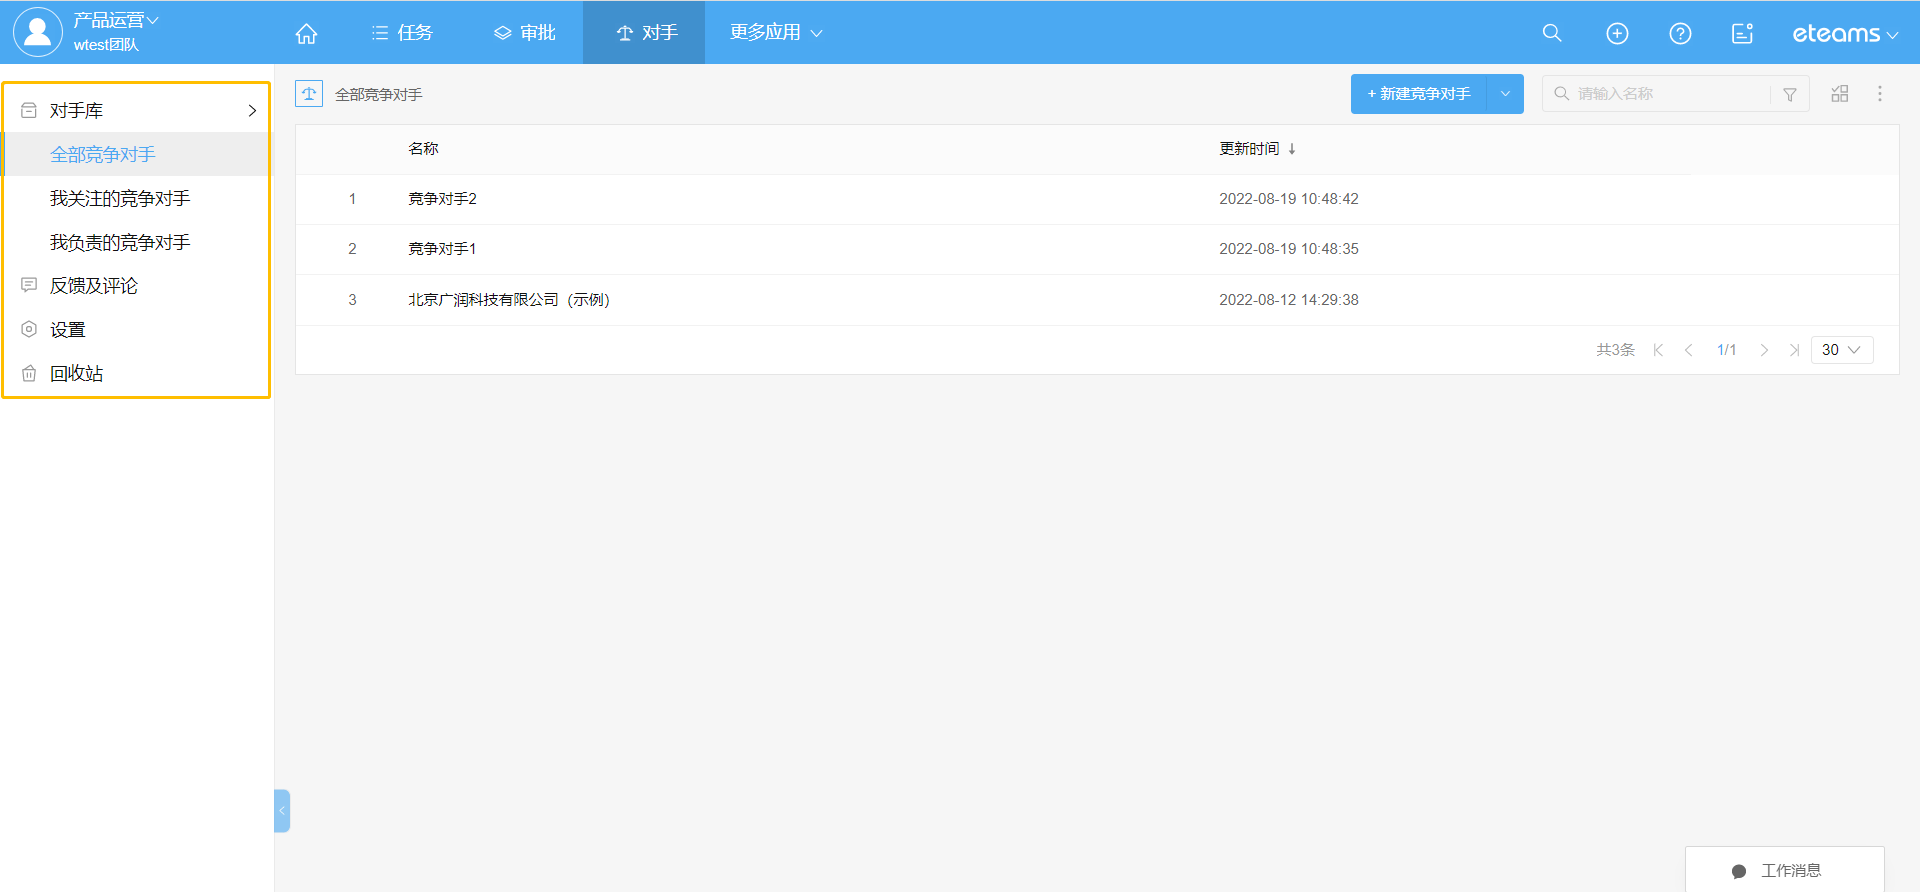The height and width of the screenshot is (892, 1920).
Task: Open the filter funnel in search box
Action: pos(1789,94)
